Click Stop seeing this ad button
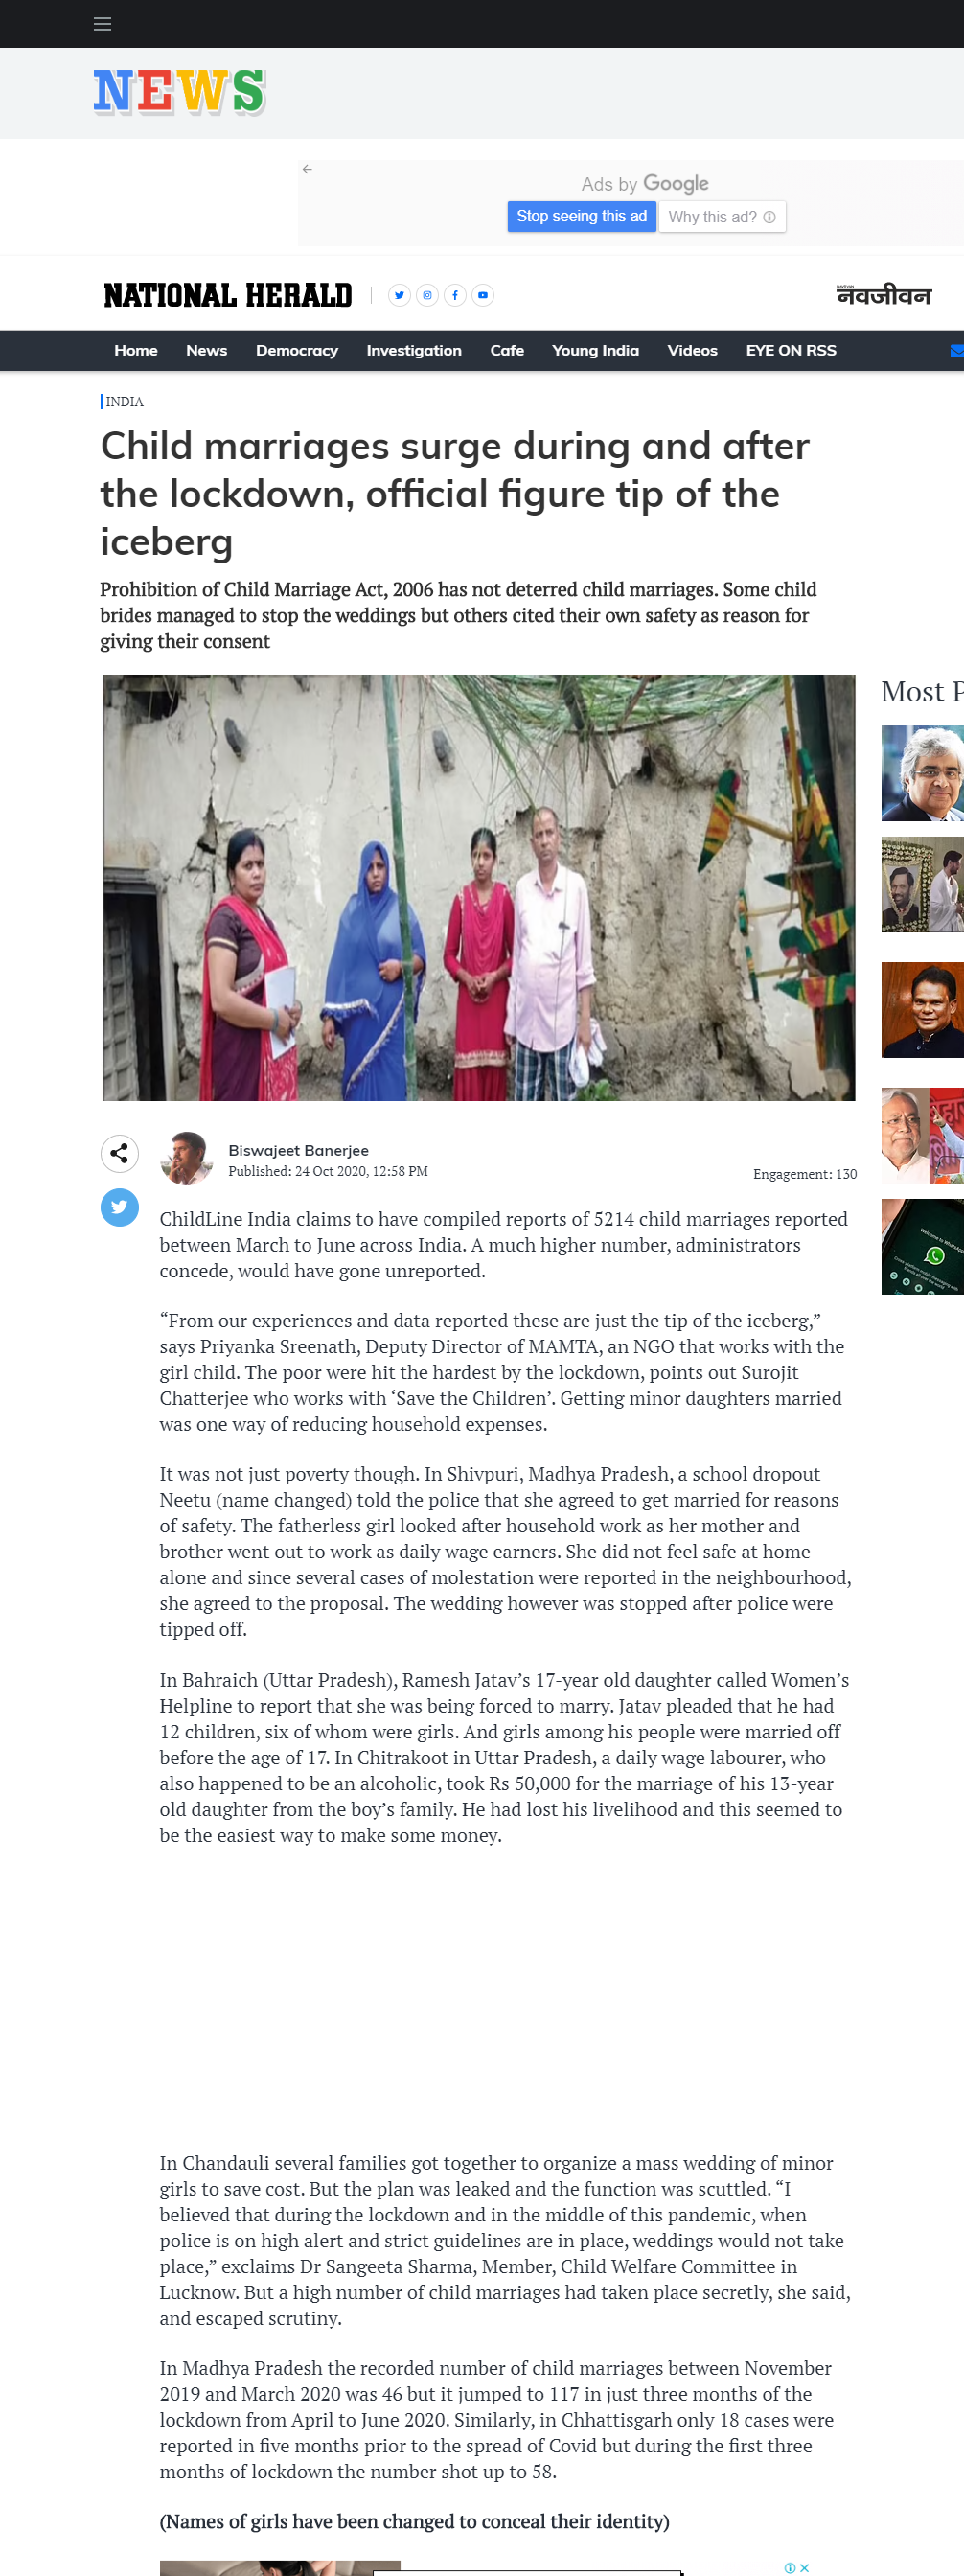 click(581, 216)
